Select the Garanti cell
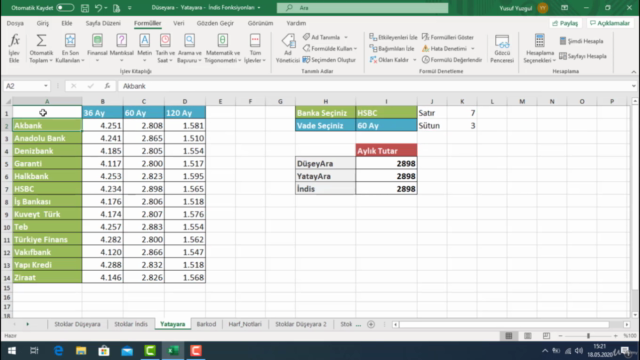This screenshot has height=360, width=640. (47, 164)
